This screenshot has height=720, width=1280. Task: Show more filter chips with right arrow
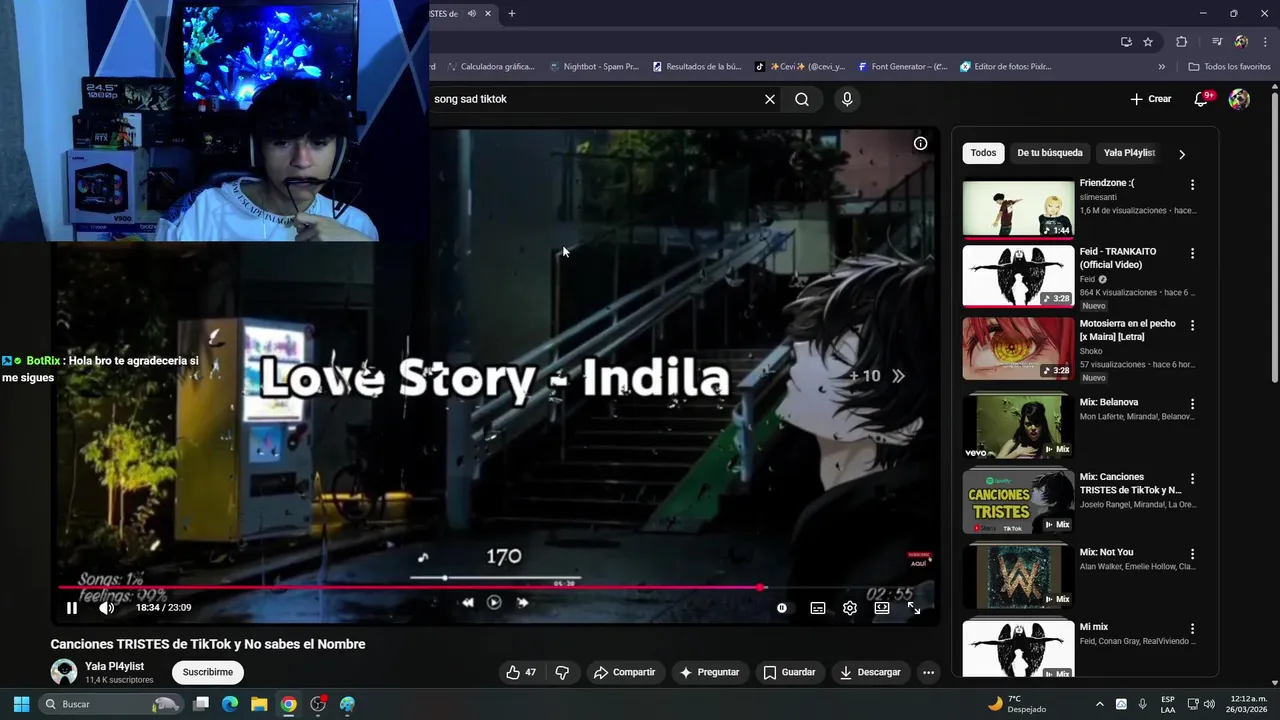[x=1181, y=154]
